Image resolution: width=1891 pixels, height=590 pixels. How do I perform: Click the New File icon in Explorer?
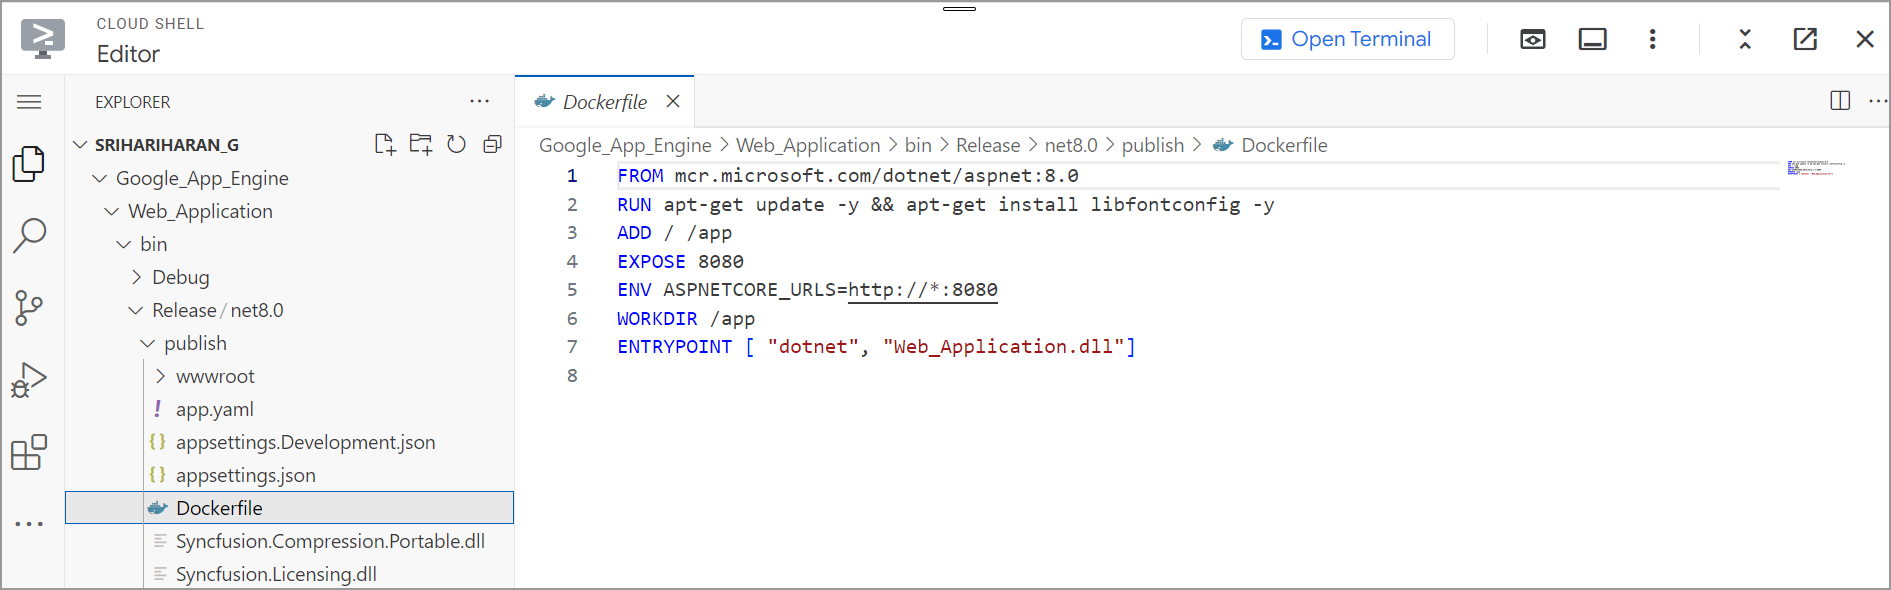coord(385,145)
